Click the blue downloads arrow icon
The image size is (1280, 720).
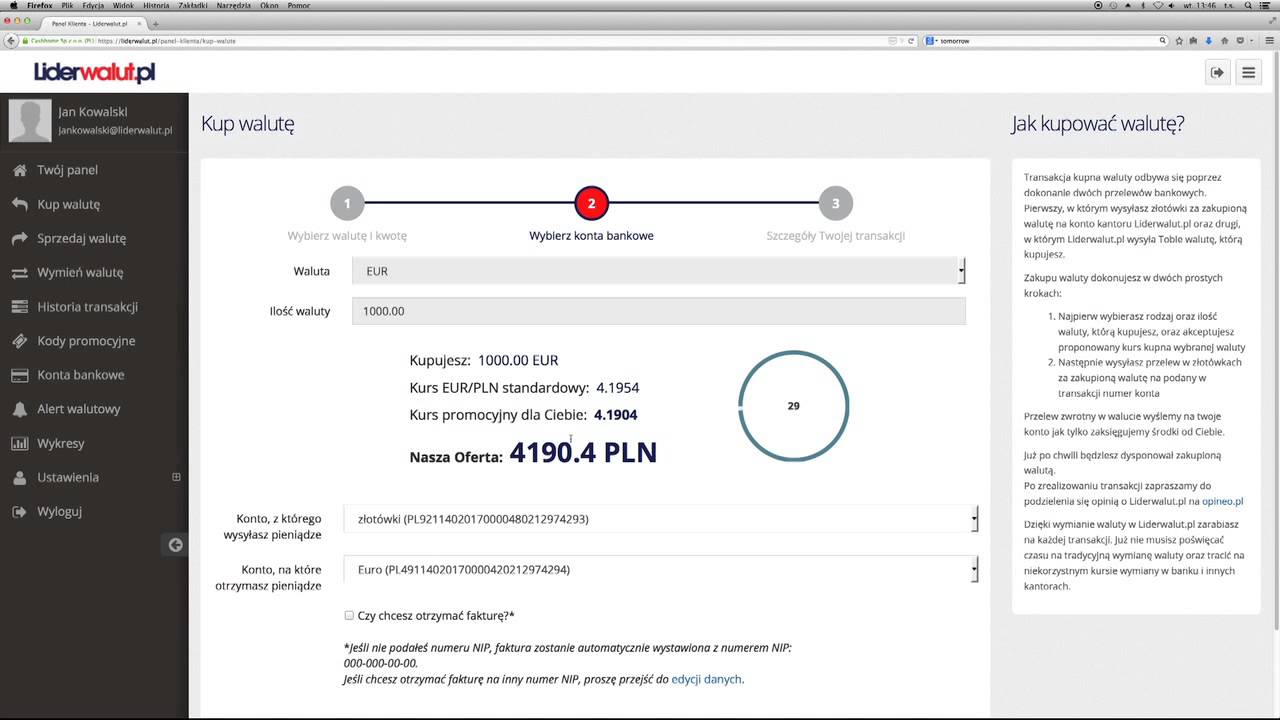pos(1208,41)
